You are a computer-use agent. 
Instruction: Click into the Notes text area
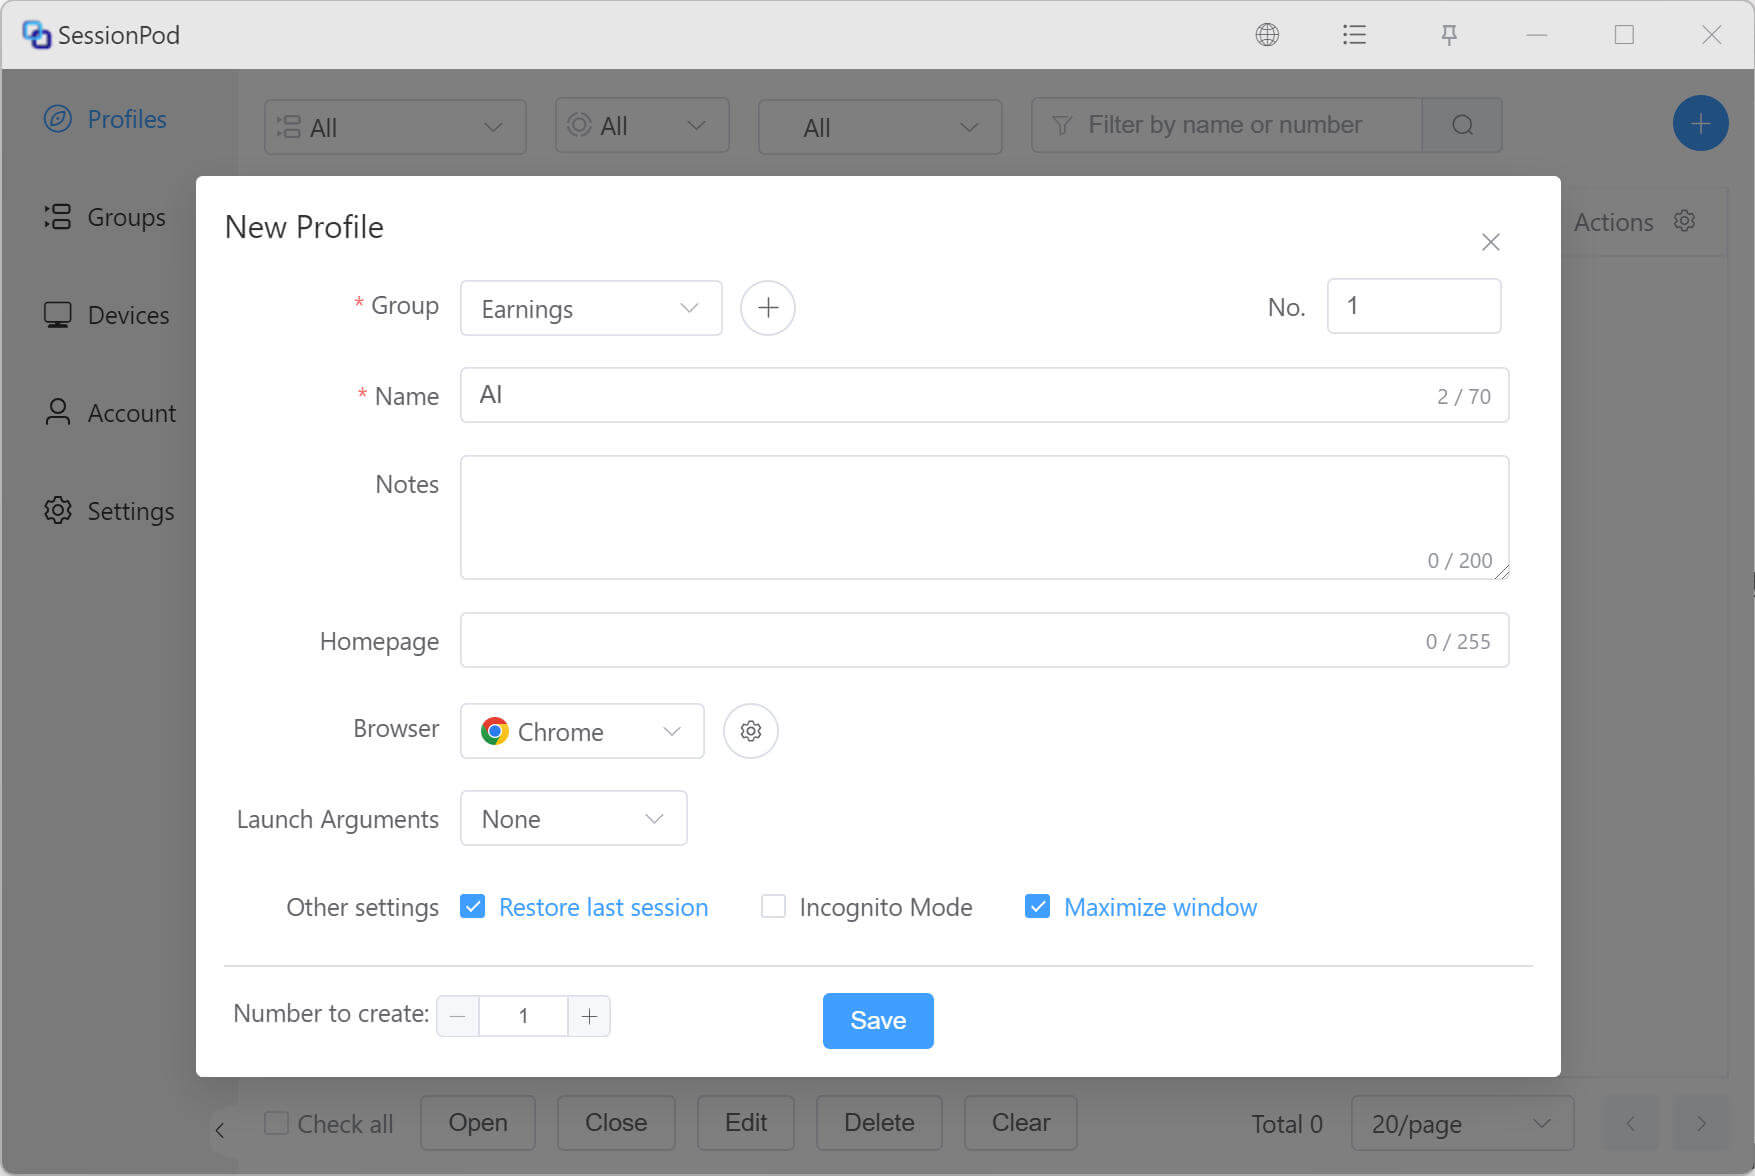point(984,517)
